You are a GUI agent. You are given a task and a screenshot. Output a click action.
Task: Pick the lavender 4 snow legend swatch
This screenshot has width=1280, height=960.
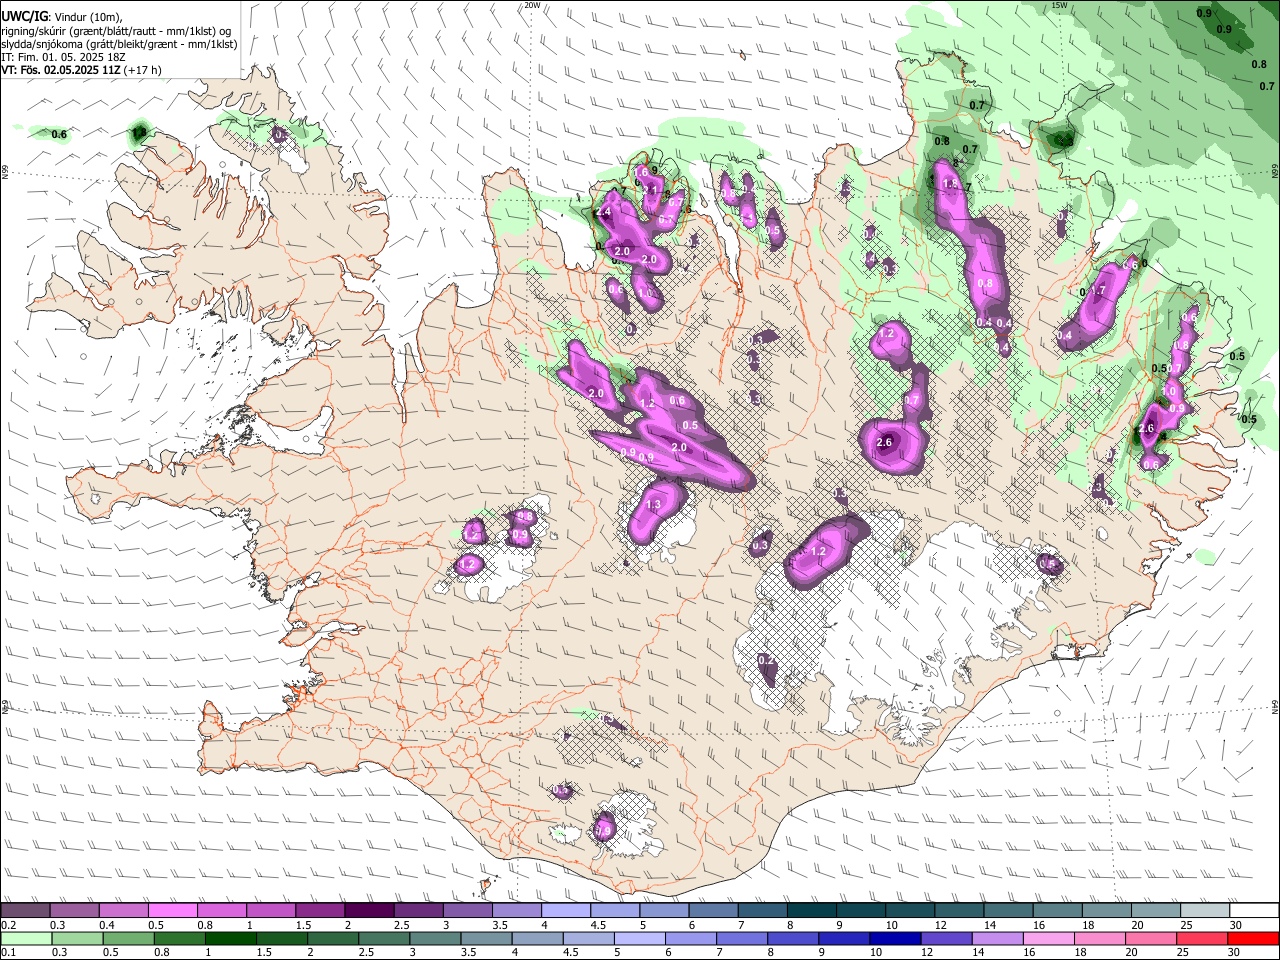(566, 910)
